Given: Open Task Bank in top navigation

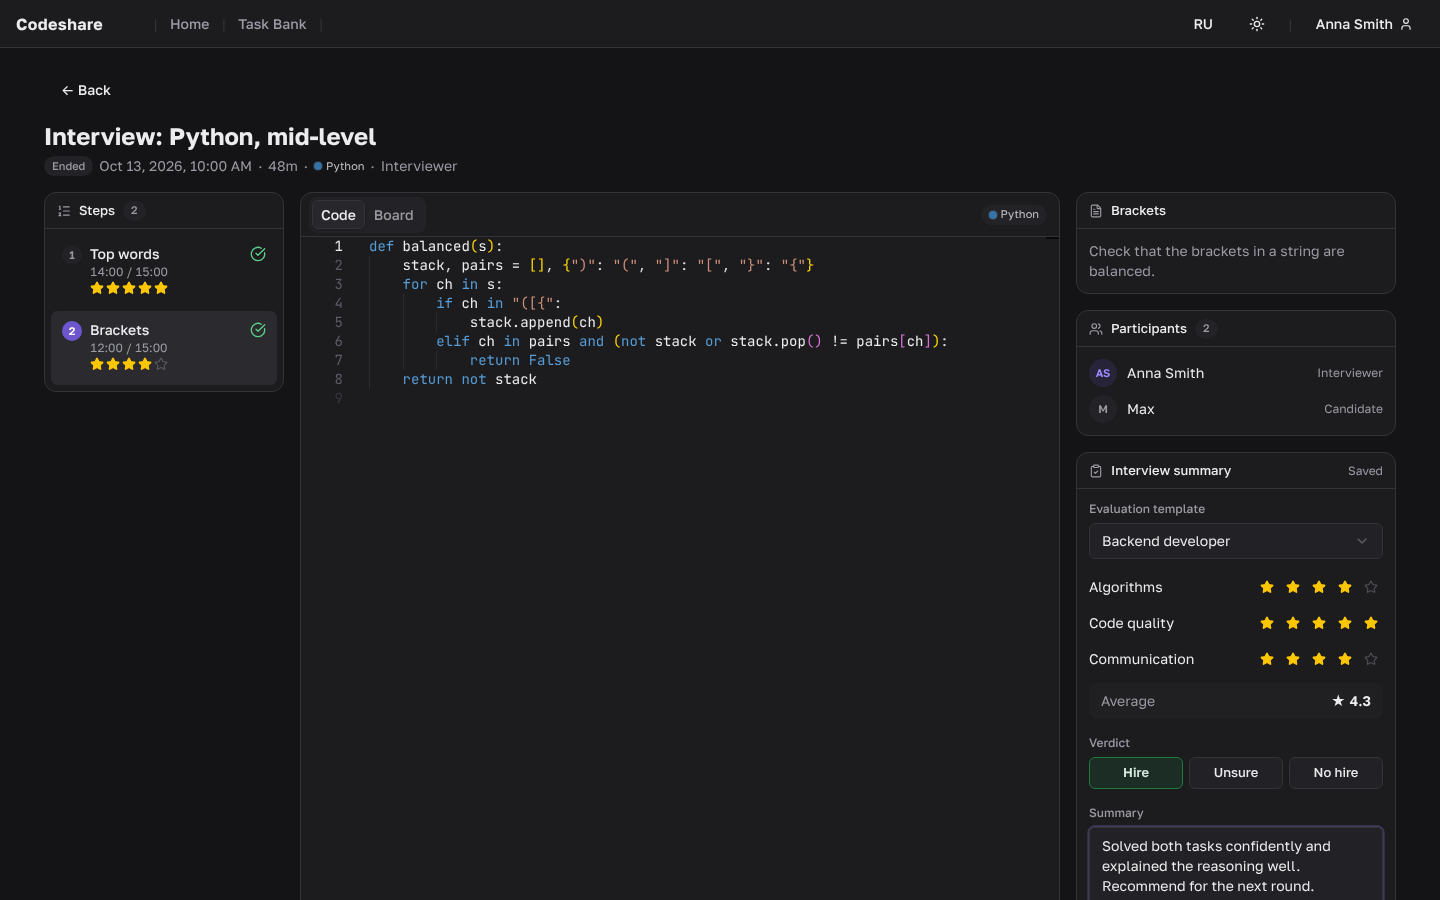Looking at the screenshot, I should pos(272,24).
